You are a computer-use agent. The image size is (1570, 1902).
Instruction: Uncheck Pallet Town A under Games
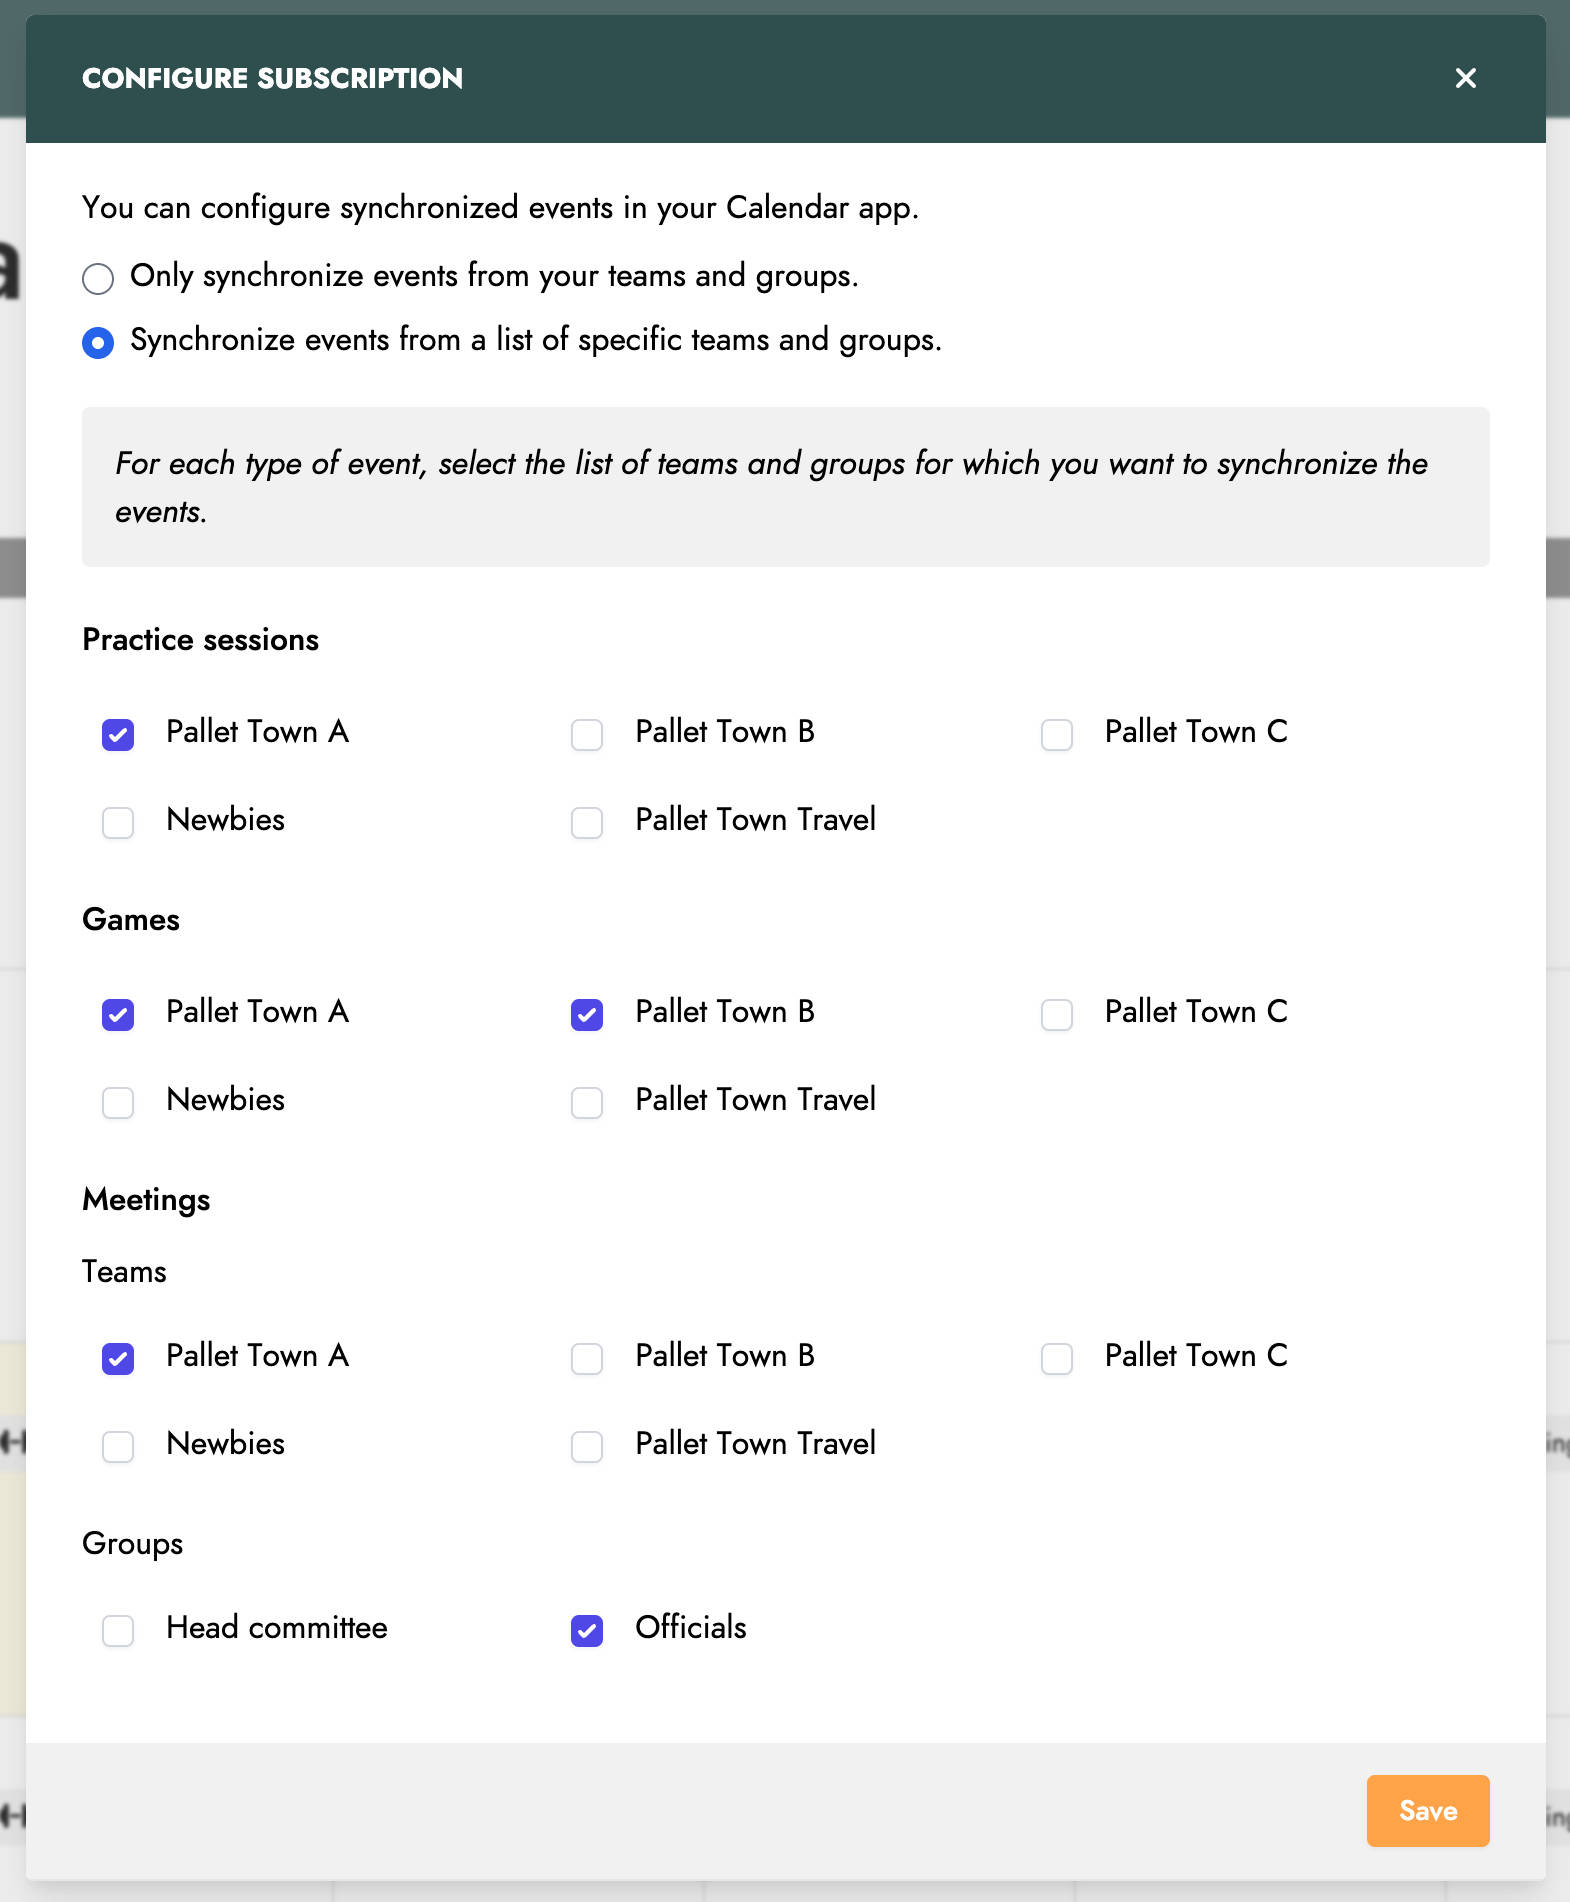(x=118, y=1015)
